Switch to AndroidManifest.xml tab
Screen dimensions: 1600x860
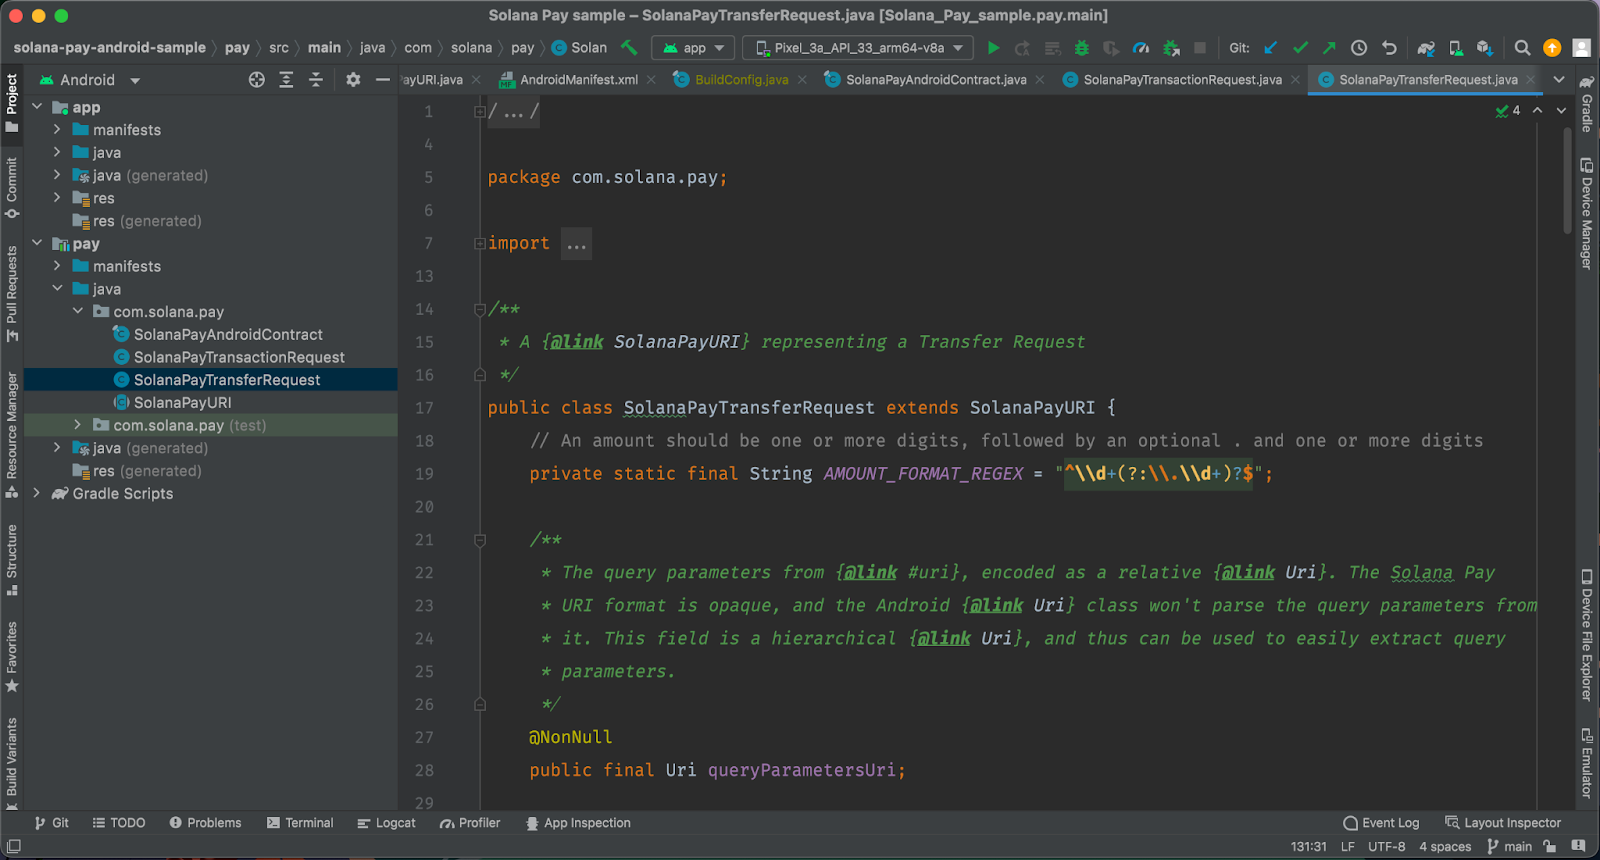click(578, 80)
